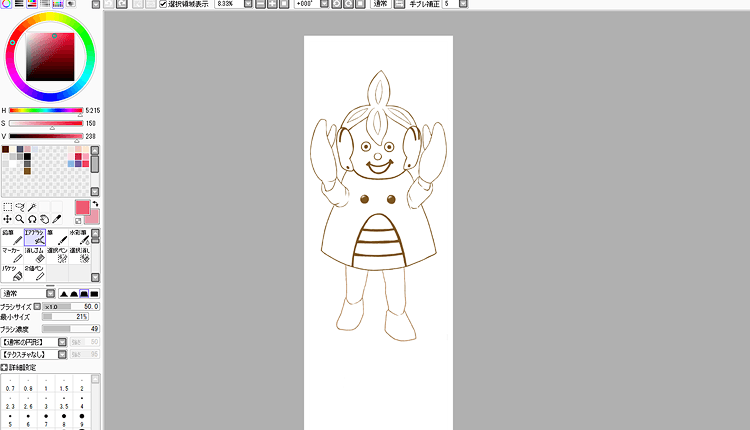Reset the canvas rotation
Screen dimensions: 750x430
click(361, 4)
